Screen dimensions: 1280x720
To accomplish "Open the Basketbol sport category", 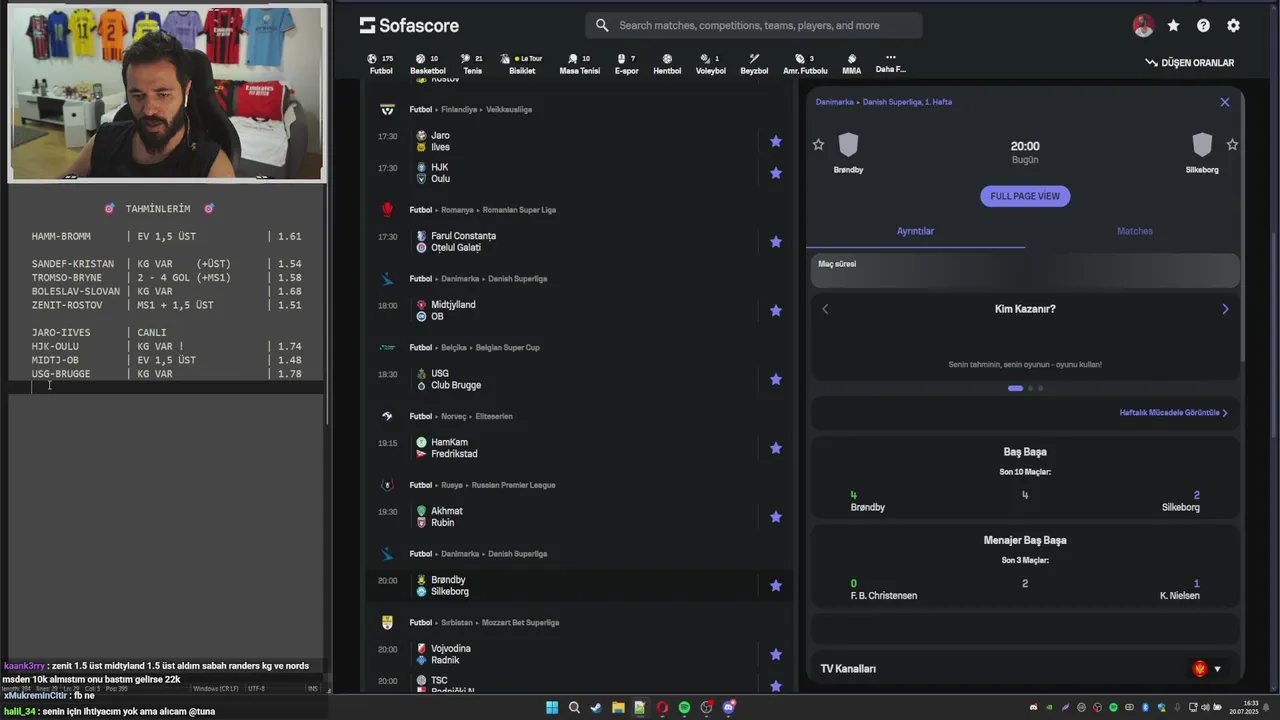I will [427, 64].
